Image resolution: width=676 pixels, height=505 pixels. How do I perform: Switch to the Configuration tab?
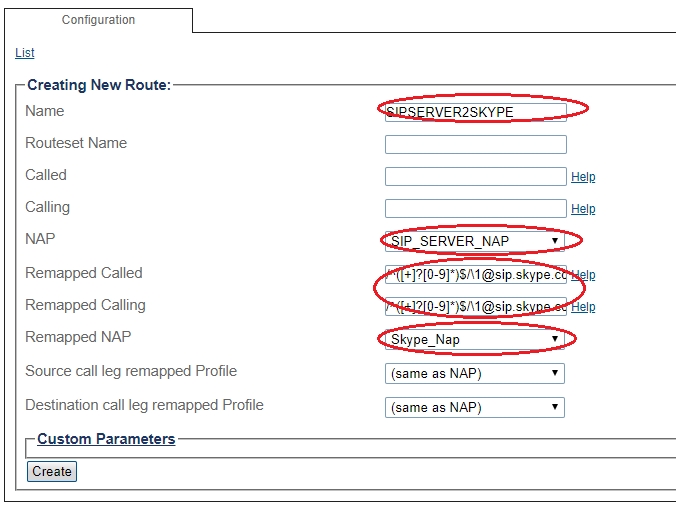point(98,20)
